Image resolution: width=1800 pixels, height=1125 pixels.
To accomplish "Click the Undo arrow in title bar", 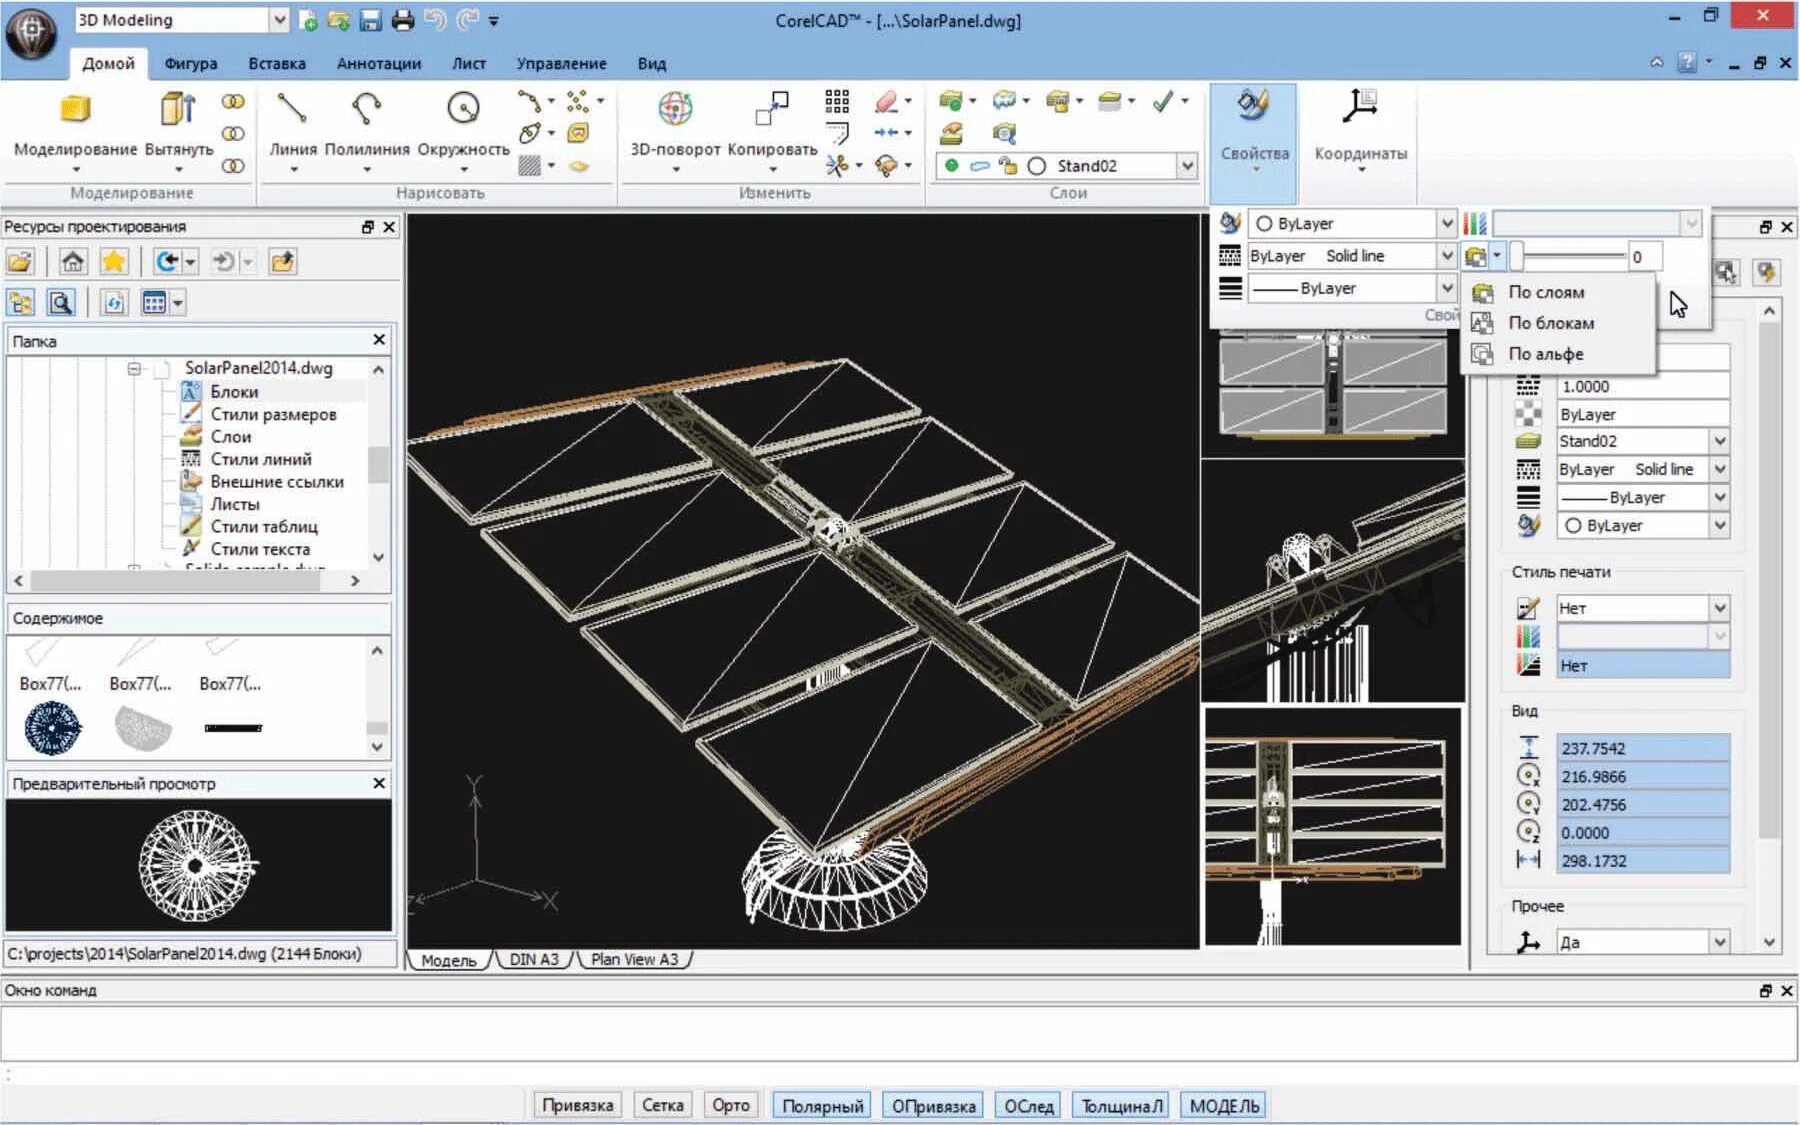I will tap(434, 20).
